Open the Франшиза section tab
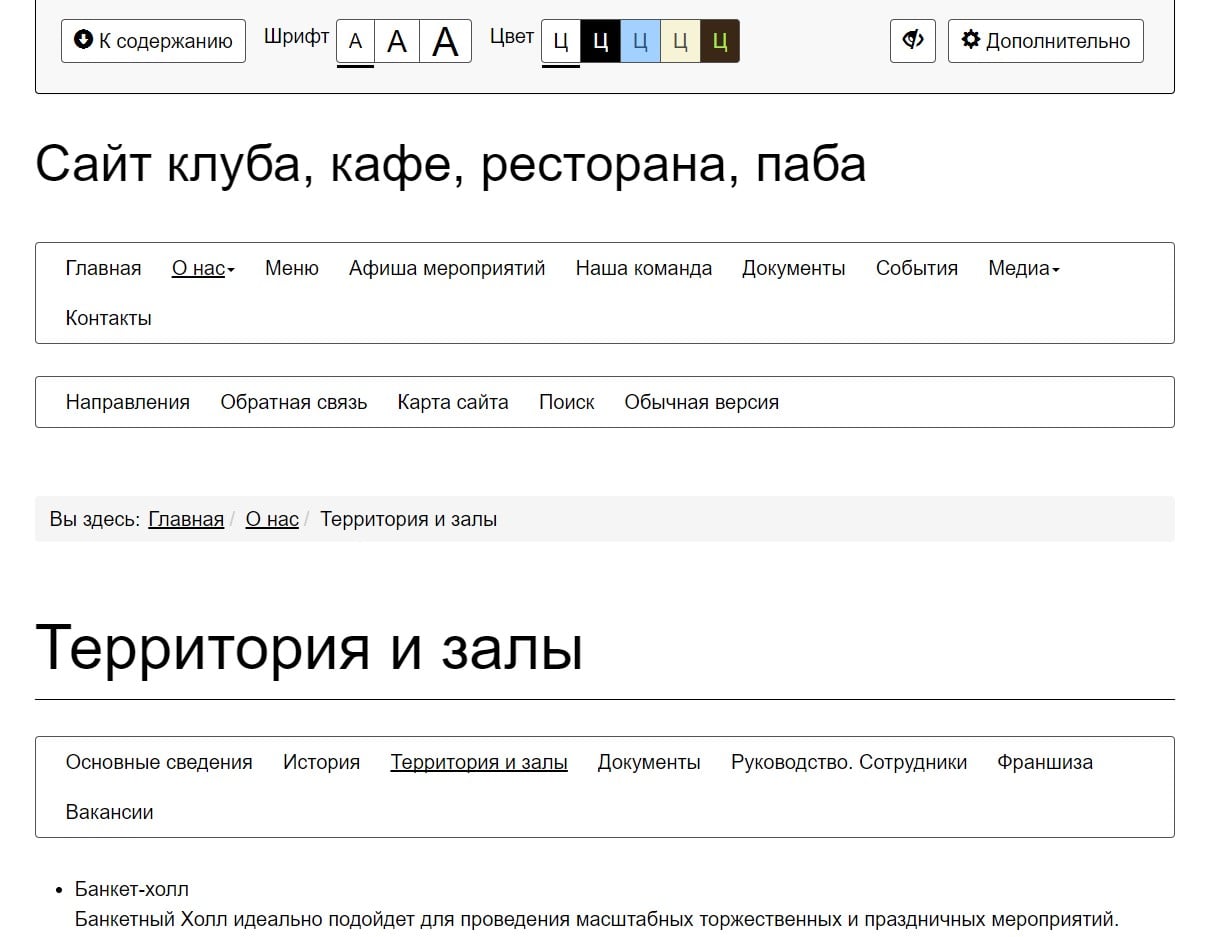The image size is (1211, 937). coord(1044,762)
